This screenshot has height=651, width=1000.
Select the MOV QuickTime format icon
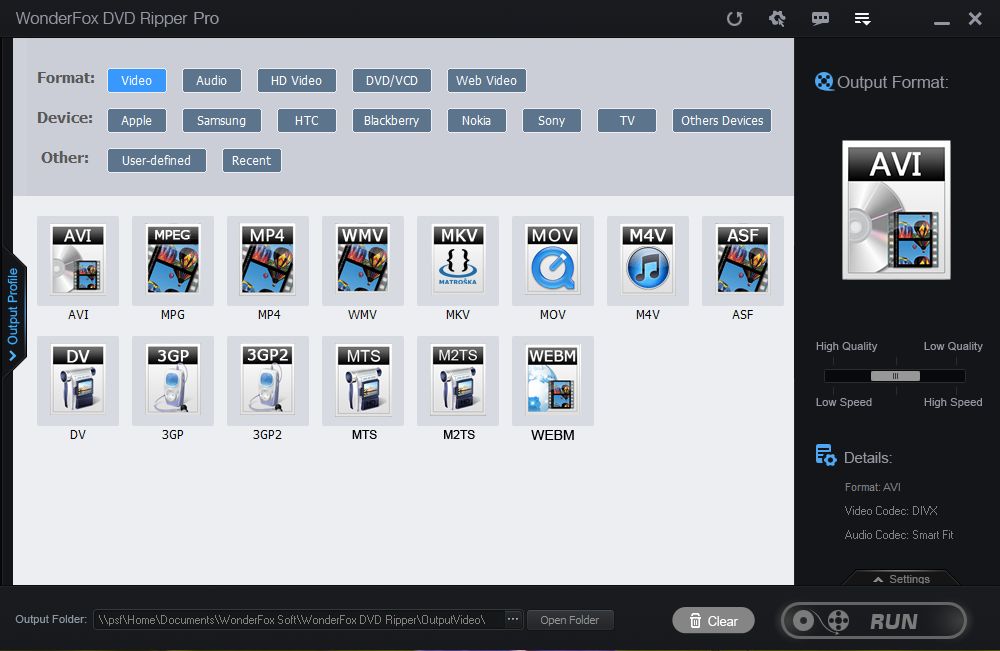(x=553, y=261)
